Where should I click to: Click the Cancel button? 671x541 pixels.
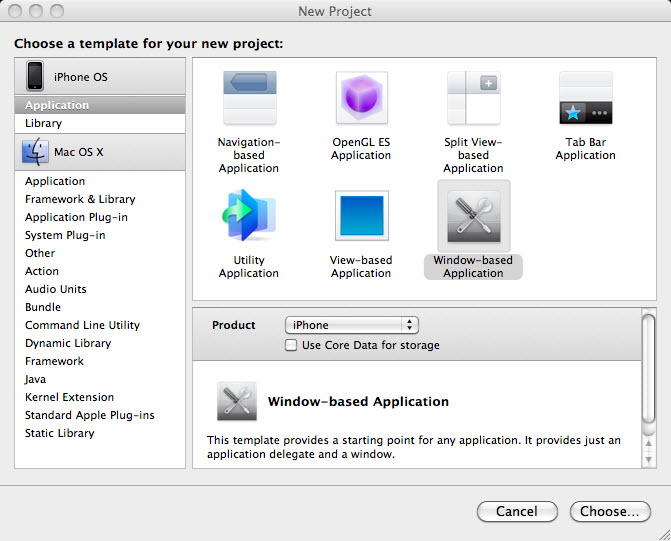517,511
